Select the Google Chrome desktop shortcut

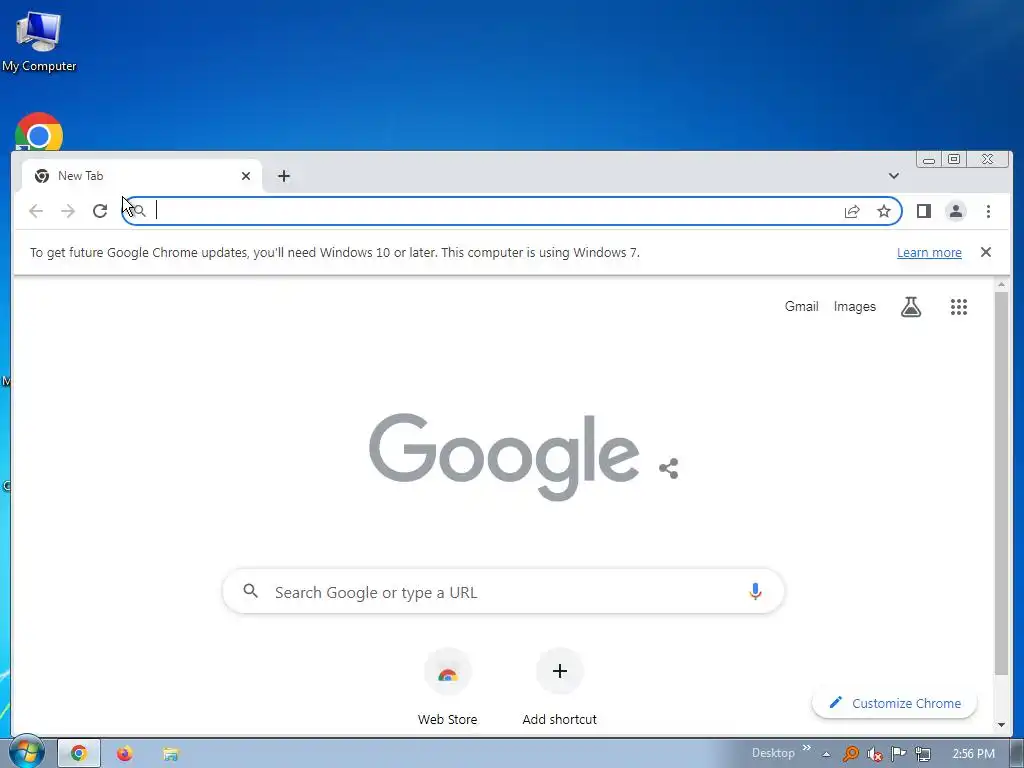click(39, 133)
